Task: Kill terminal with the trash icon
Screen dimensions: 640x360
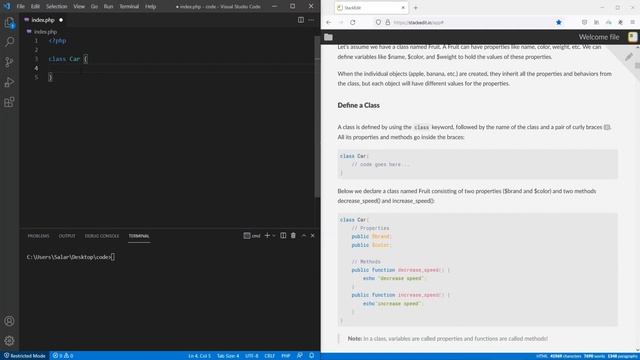Action: (293, 236)
